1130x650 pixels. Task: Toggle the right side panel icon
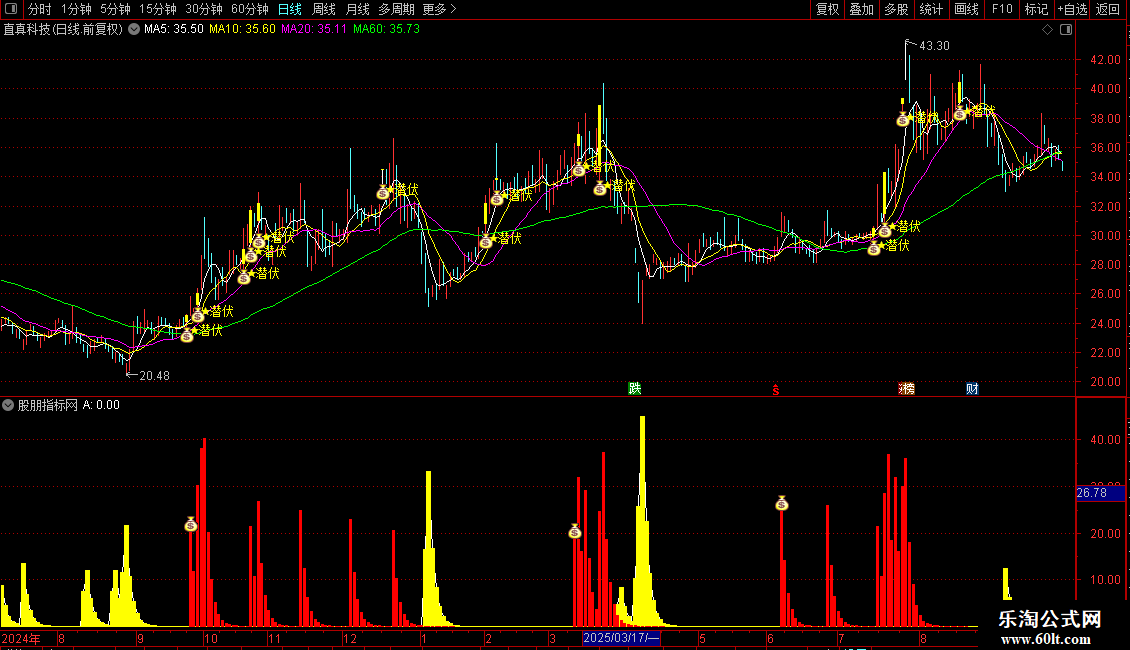pyautogui.click(x=1067, y=30)
